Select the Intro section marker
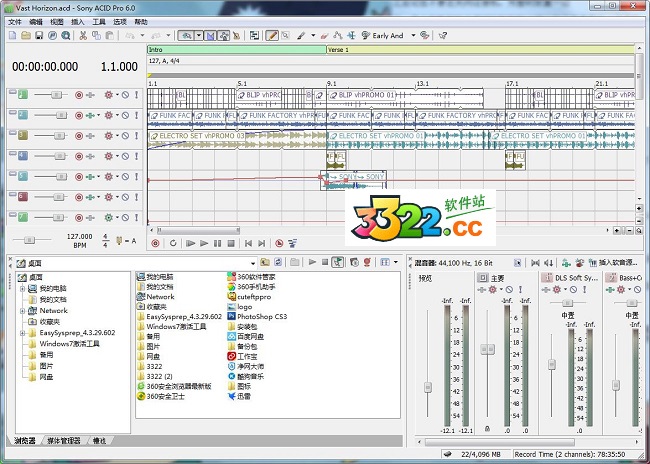 click(156, 48)
